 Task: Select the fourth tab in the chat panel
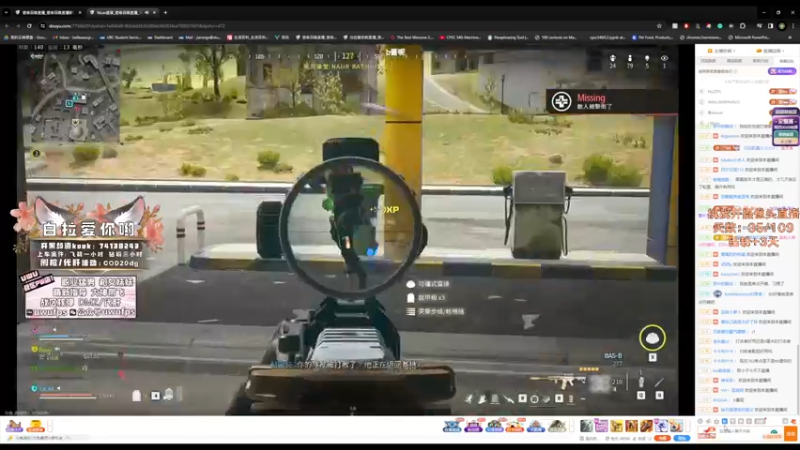pyautogui.click(x=786, y=61)
